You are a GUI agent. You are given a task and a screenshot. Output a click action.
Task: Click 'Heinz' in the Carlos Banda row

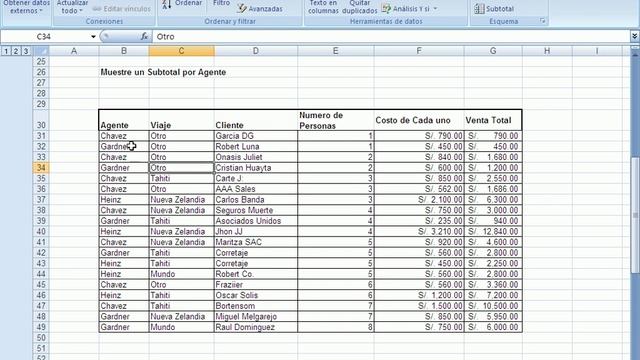124,200
